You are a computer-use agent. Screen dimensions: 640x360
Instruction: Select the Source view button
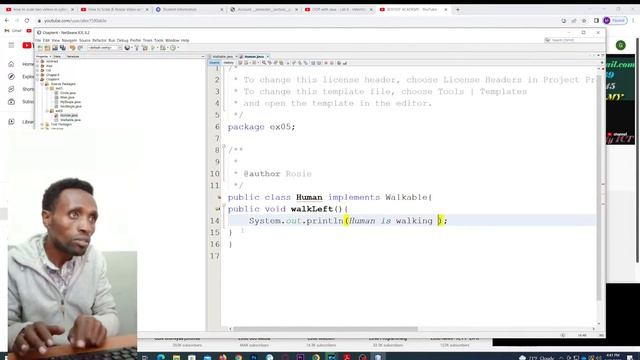click(214, 63)
